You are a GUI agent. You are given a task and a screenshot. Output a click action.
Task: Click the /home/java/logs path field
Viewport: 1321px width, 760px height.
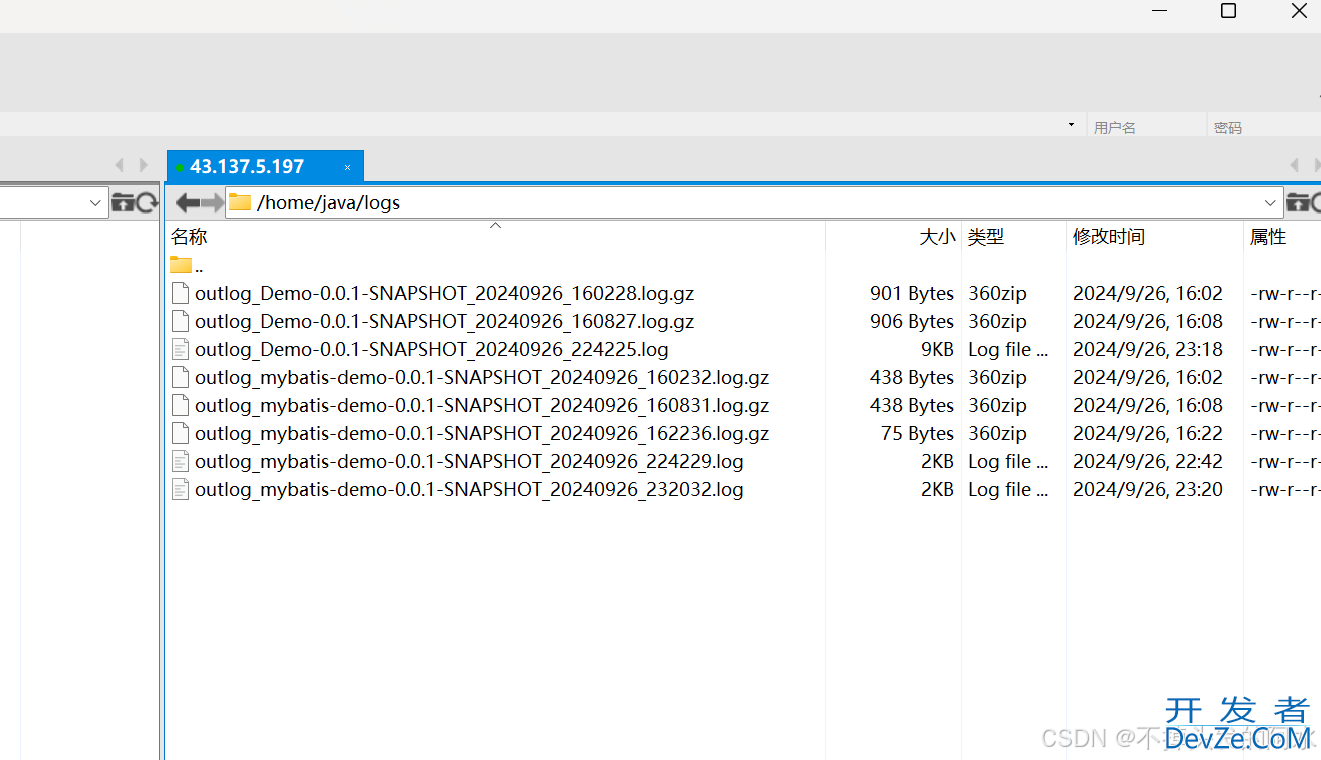click(x=754, y=202)
